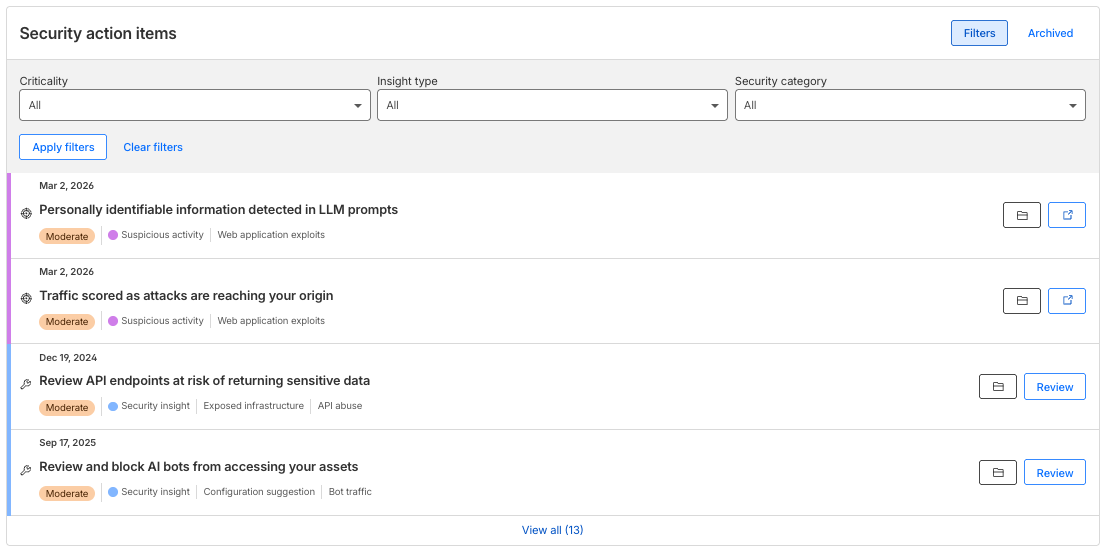Click purple Suspicious activity dot on first item
The height and width of the screenshot is (555, 1104).
(113, 235)
